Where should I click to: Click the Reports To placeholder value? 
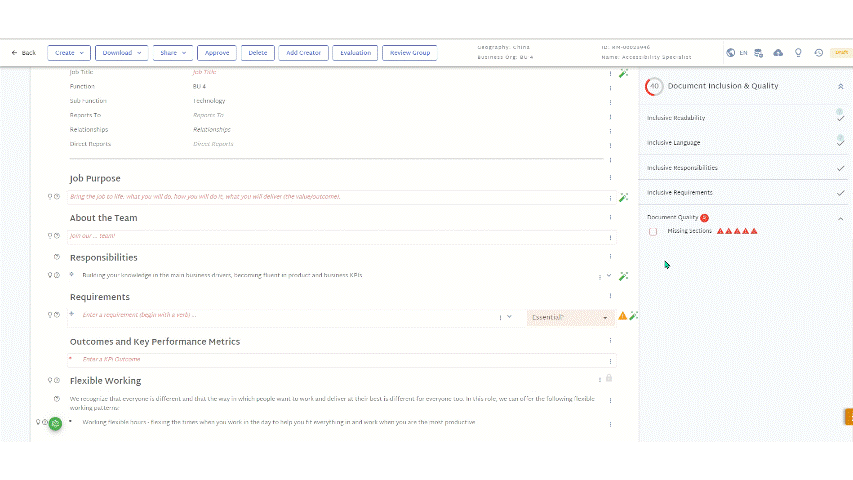(208, 115)
